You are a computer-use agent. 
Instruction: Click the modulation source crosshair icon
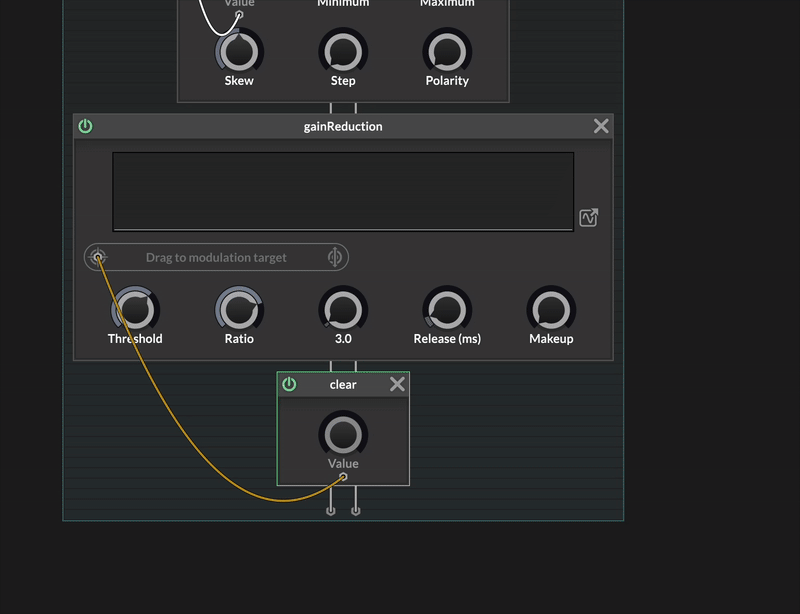point(98,257)
